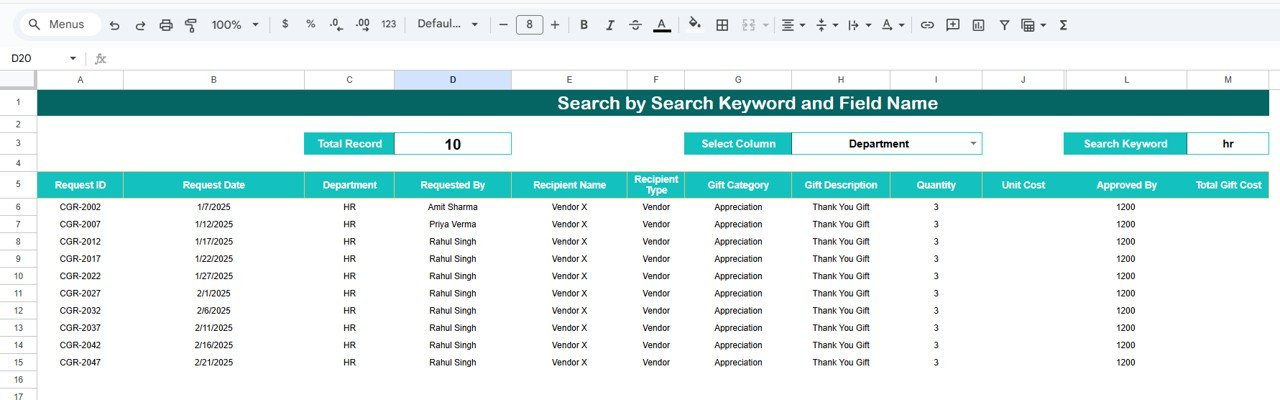1280x400 pixels.
Task: Expand the Default font family dropdown
Action: pos(447,25)
